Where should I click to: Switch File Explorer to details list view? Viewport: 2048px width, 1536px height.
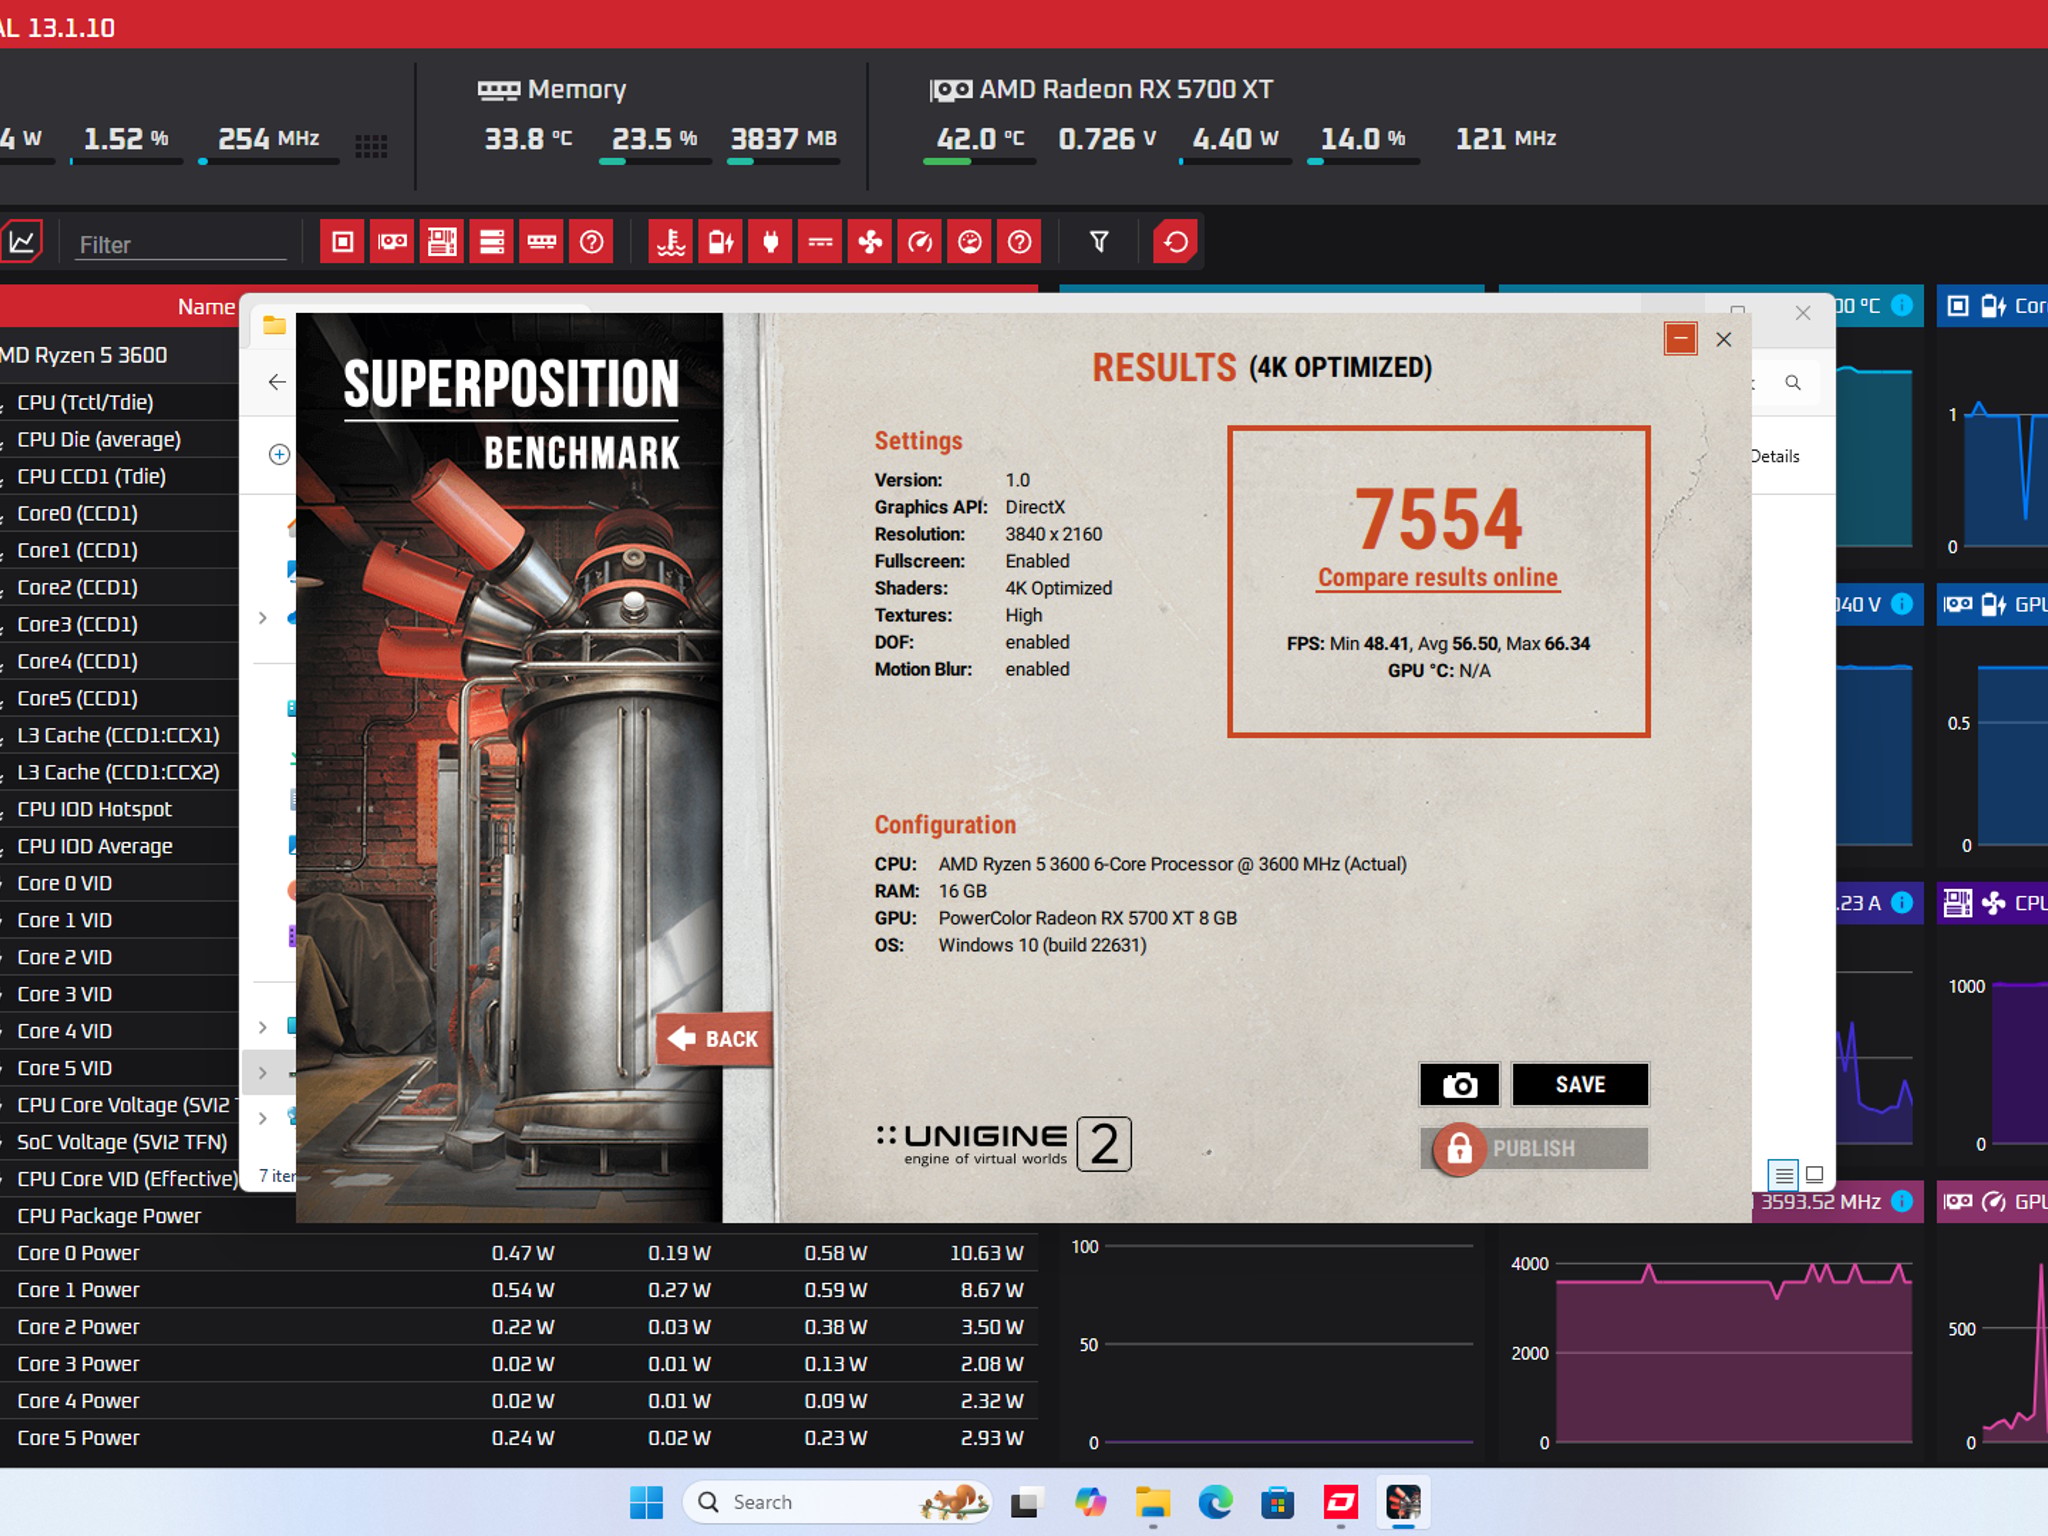(x=1783, y=1174)
